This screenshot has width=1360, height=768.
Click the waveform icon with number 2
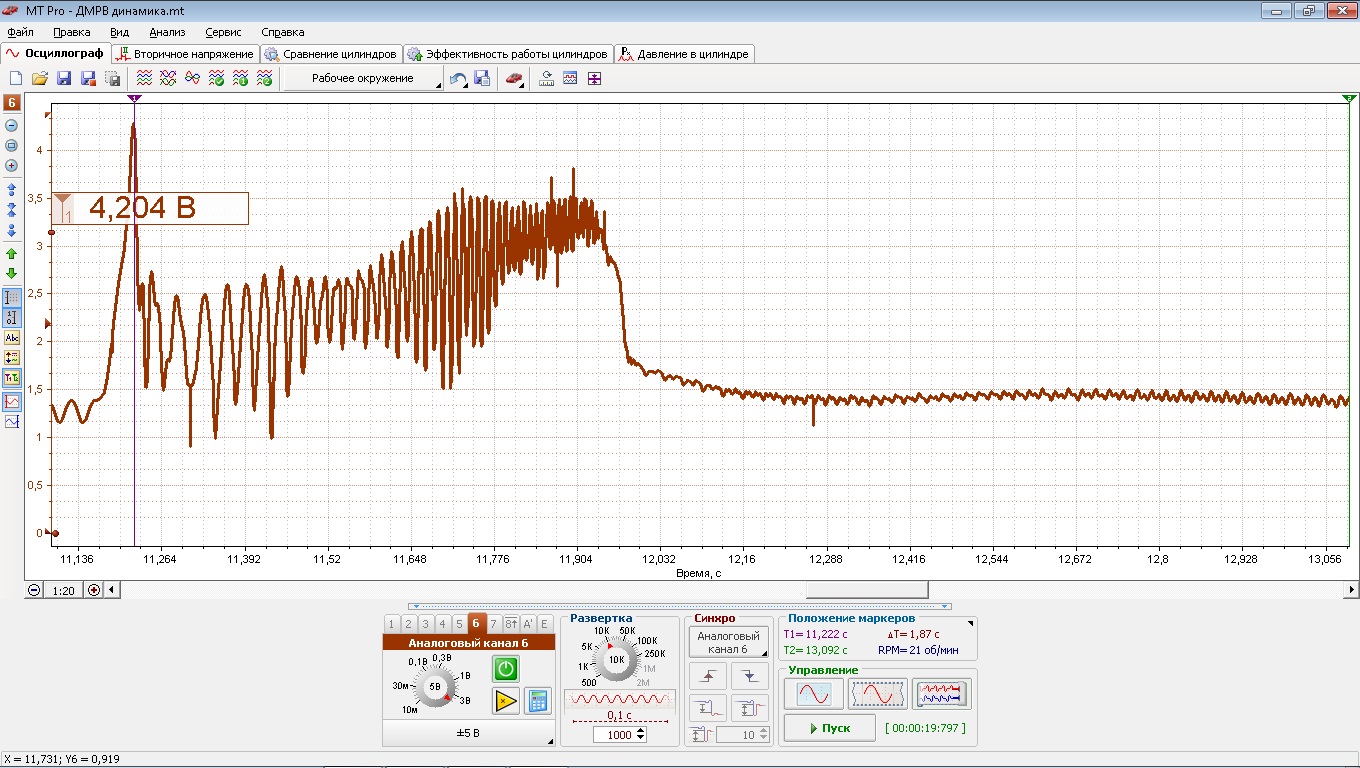coord(265,78)
